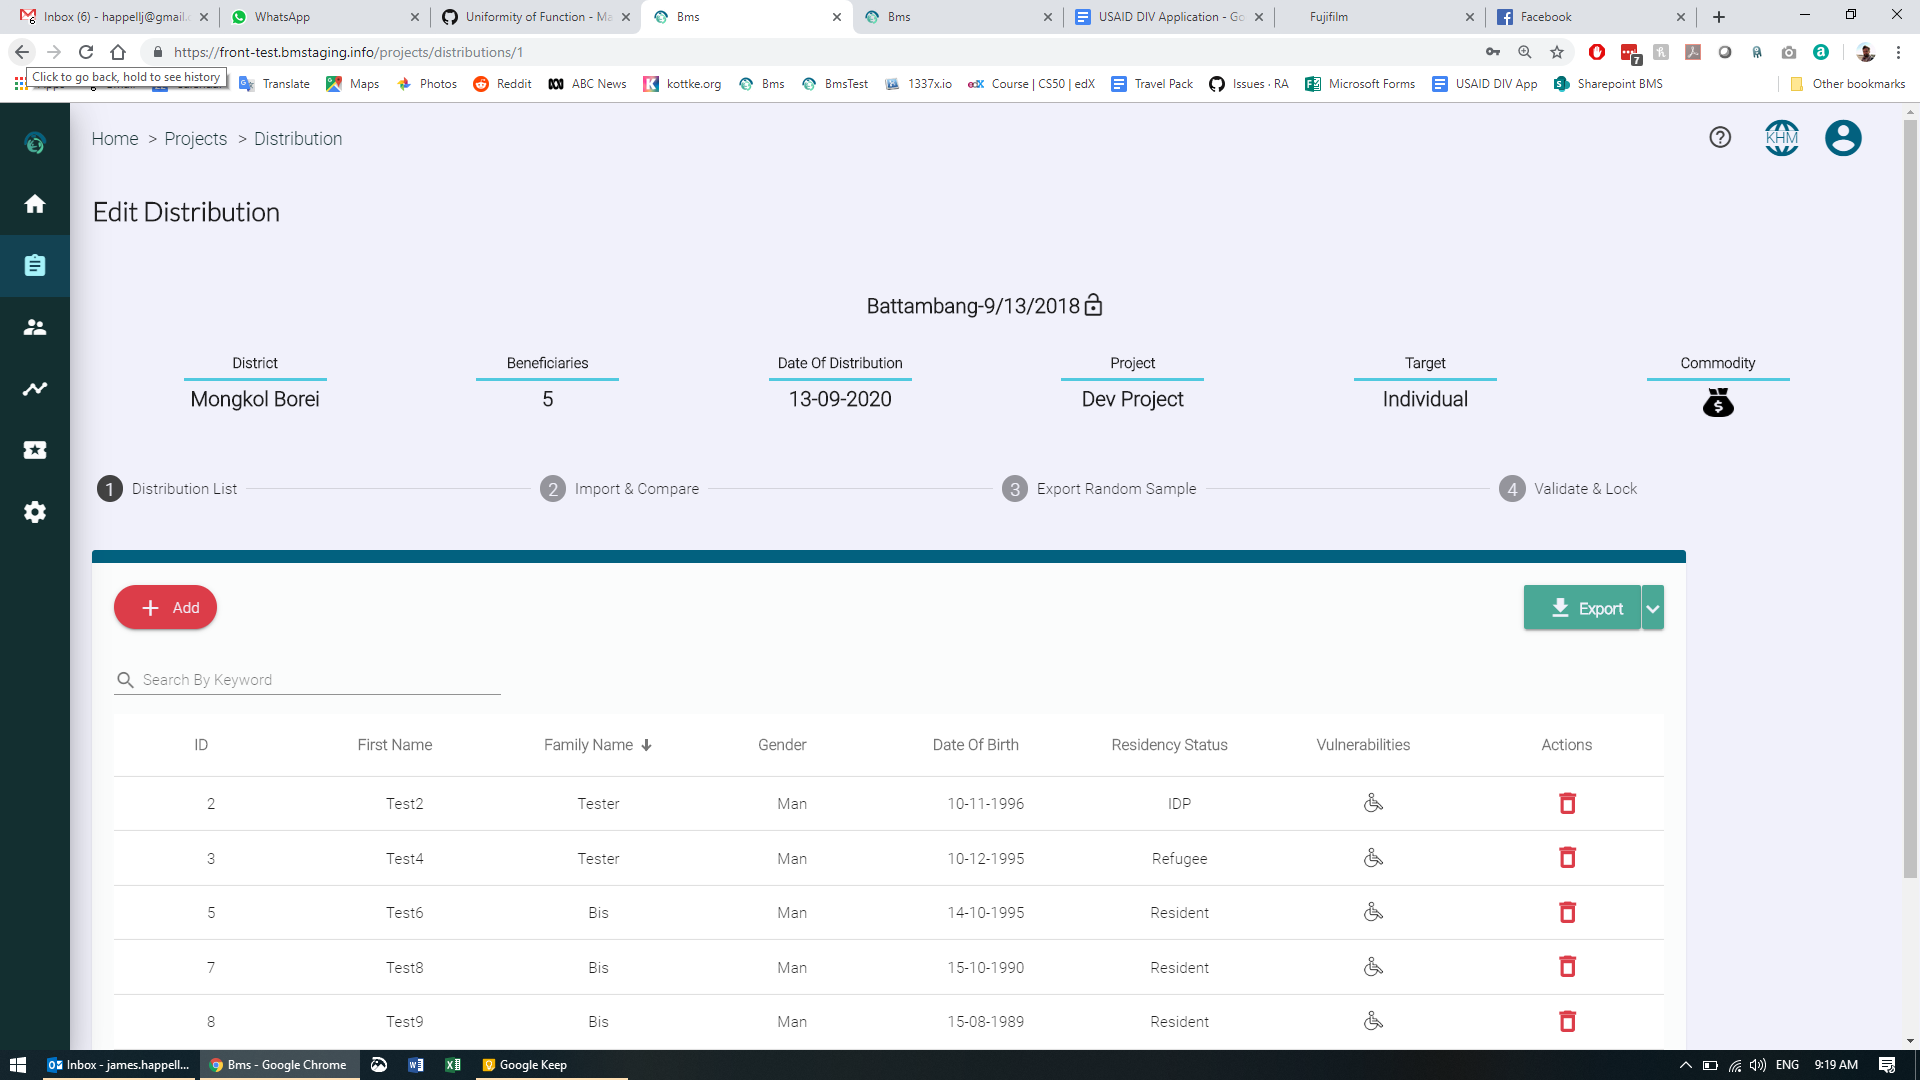This screenshot has width=1920, height=1080.
Task: Click the money bag Commodity icon
Action: [x=1717, y=402]
